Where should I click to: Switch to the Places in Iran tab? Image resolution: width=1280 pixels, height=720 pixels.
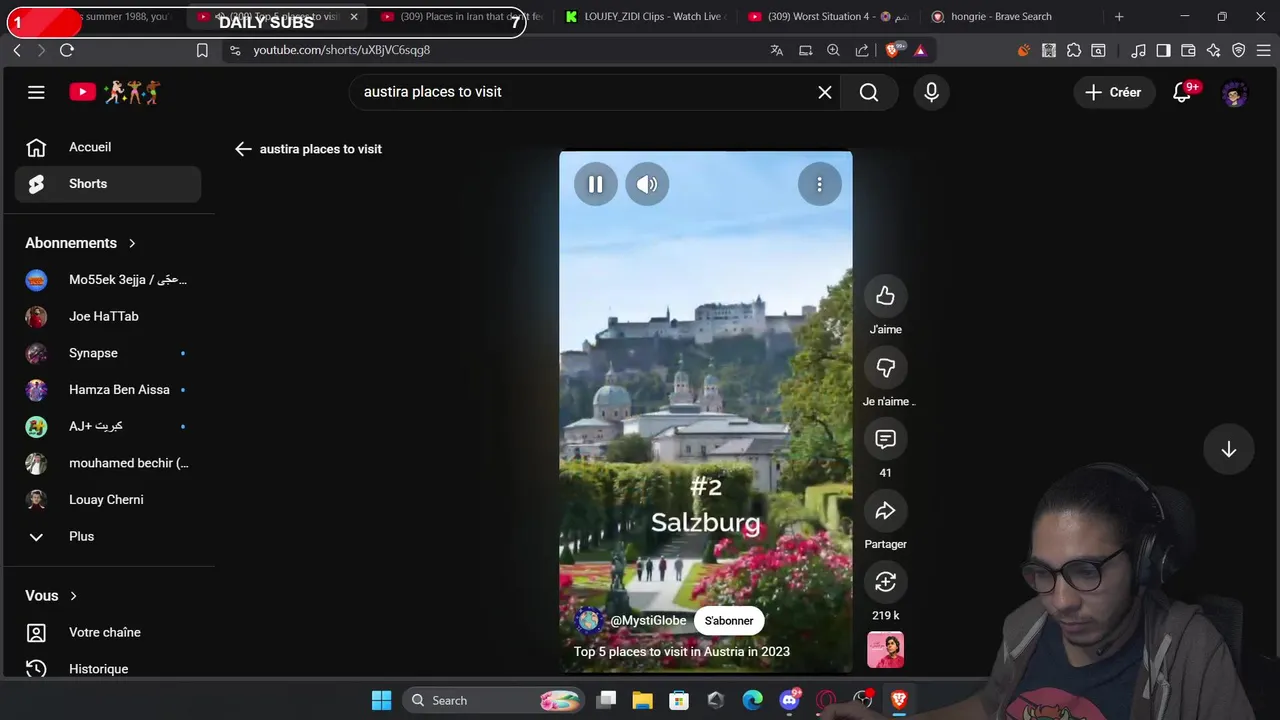[462, 17]
